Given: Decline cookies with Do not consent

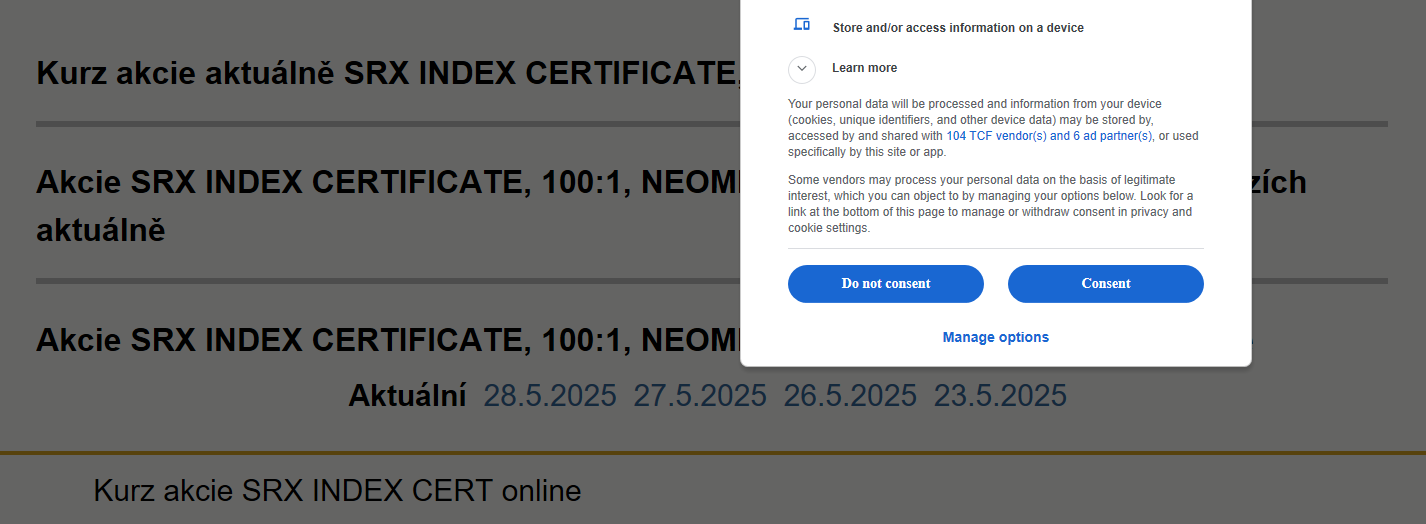Looking at the screenshot, I should [x=886, y=284].
